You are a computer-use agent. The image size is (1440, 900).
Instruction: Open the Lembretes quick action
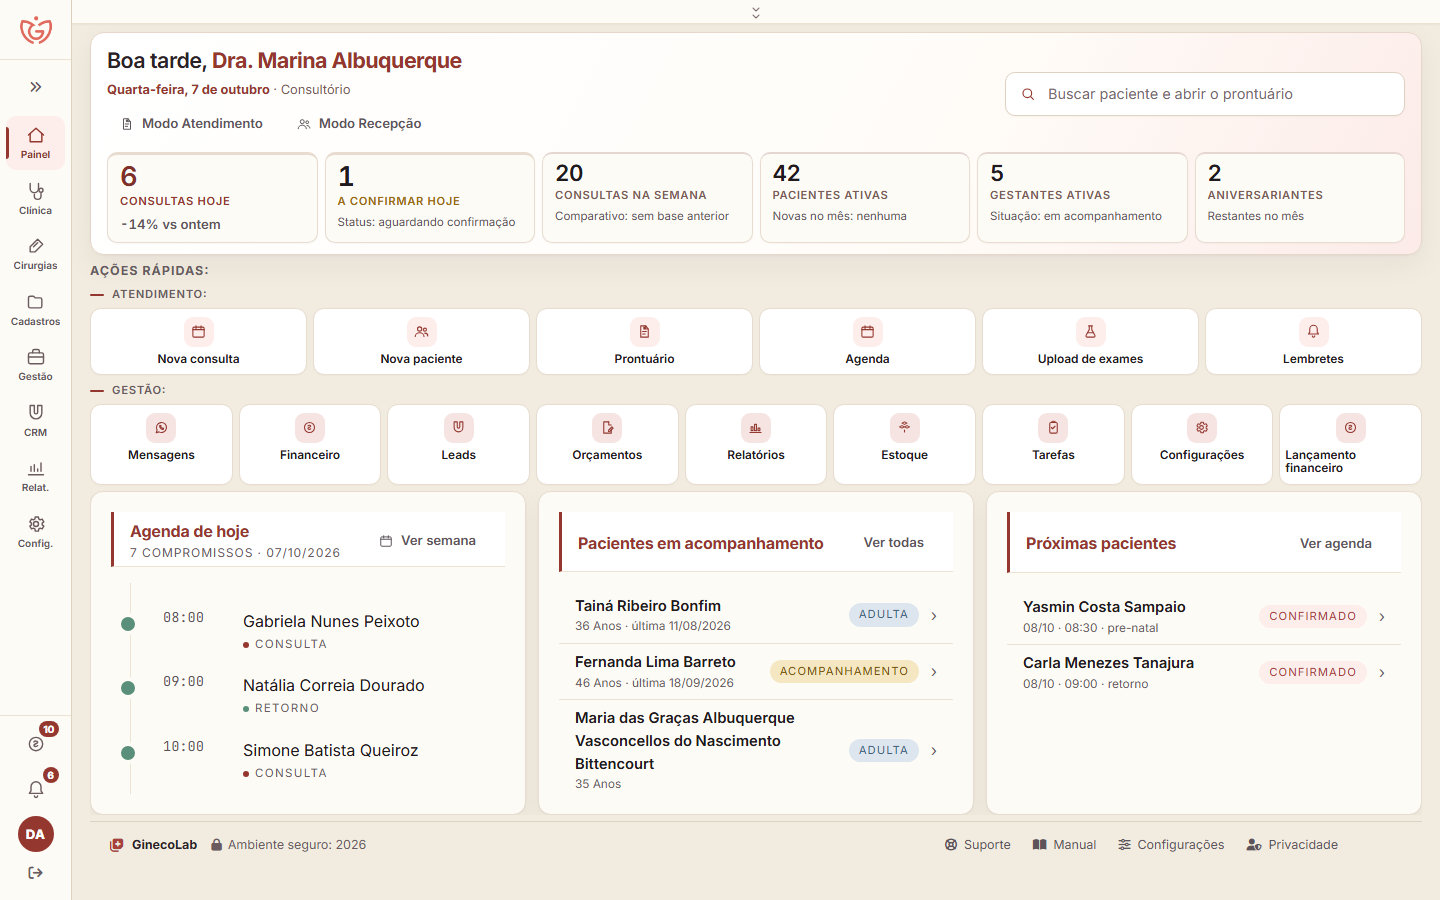click(x=1313, y=342)
